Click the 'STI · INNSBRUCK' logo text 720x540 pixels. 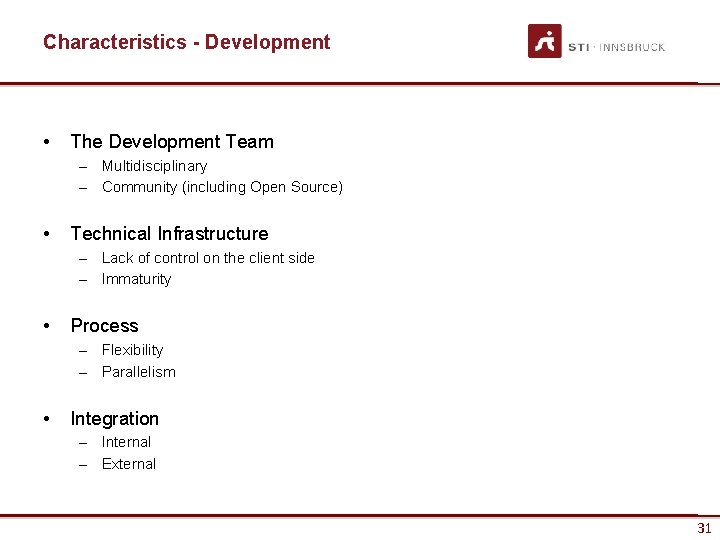coord(616,47)
